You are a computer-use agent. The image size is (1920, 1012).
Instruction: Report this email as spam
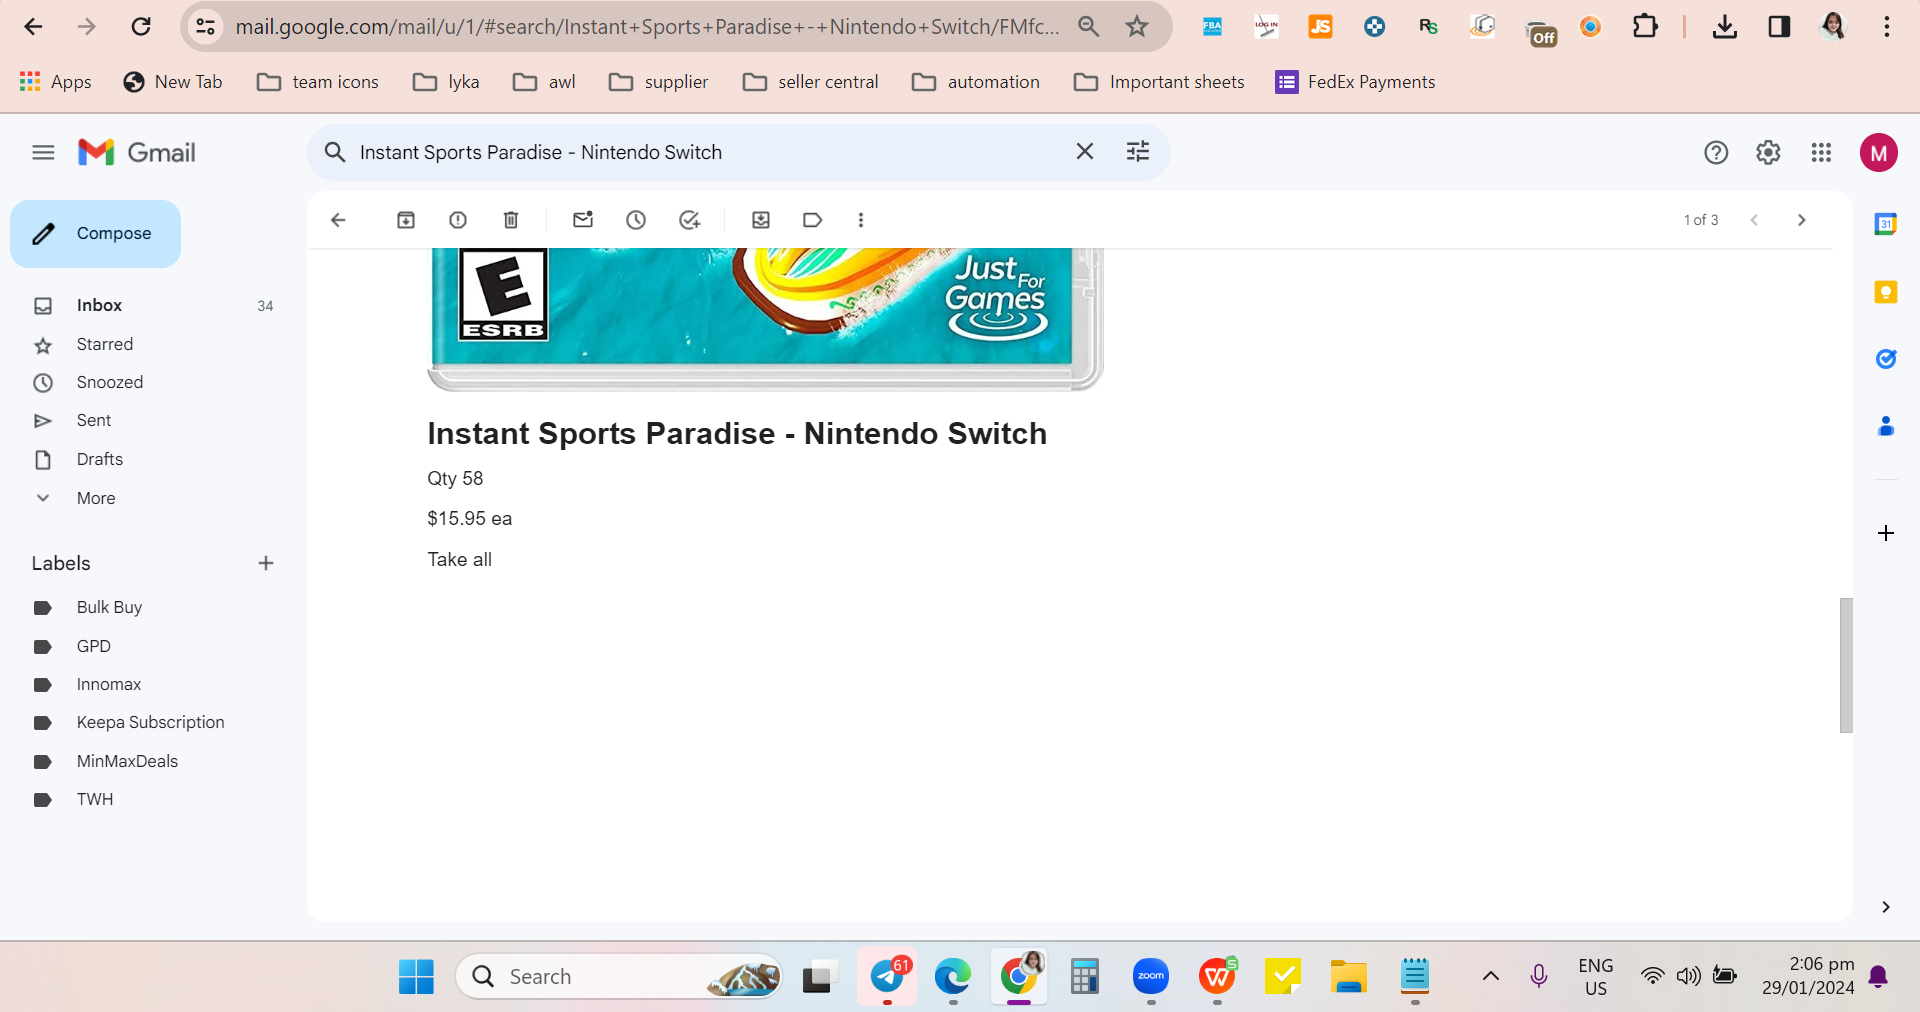point(458,220)
